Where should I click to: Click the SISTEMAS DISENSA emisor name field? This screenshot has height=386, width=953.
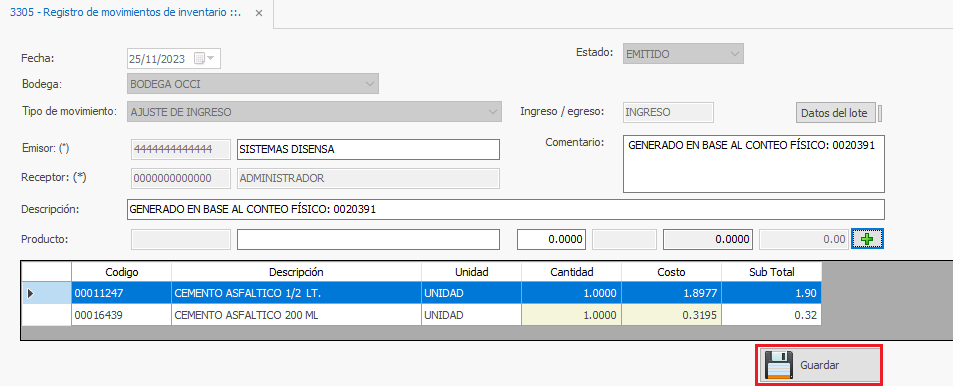(368, 149)
